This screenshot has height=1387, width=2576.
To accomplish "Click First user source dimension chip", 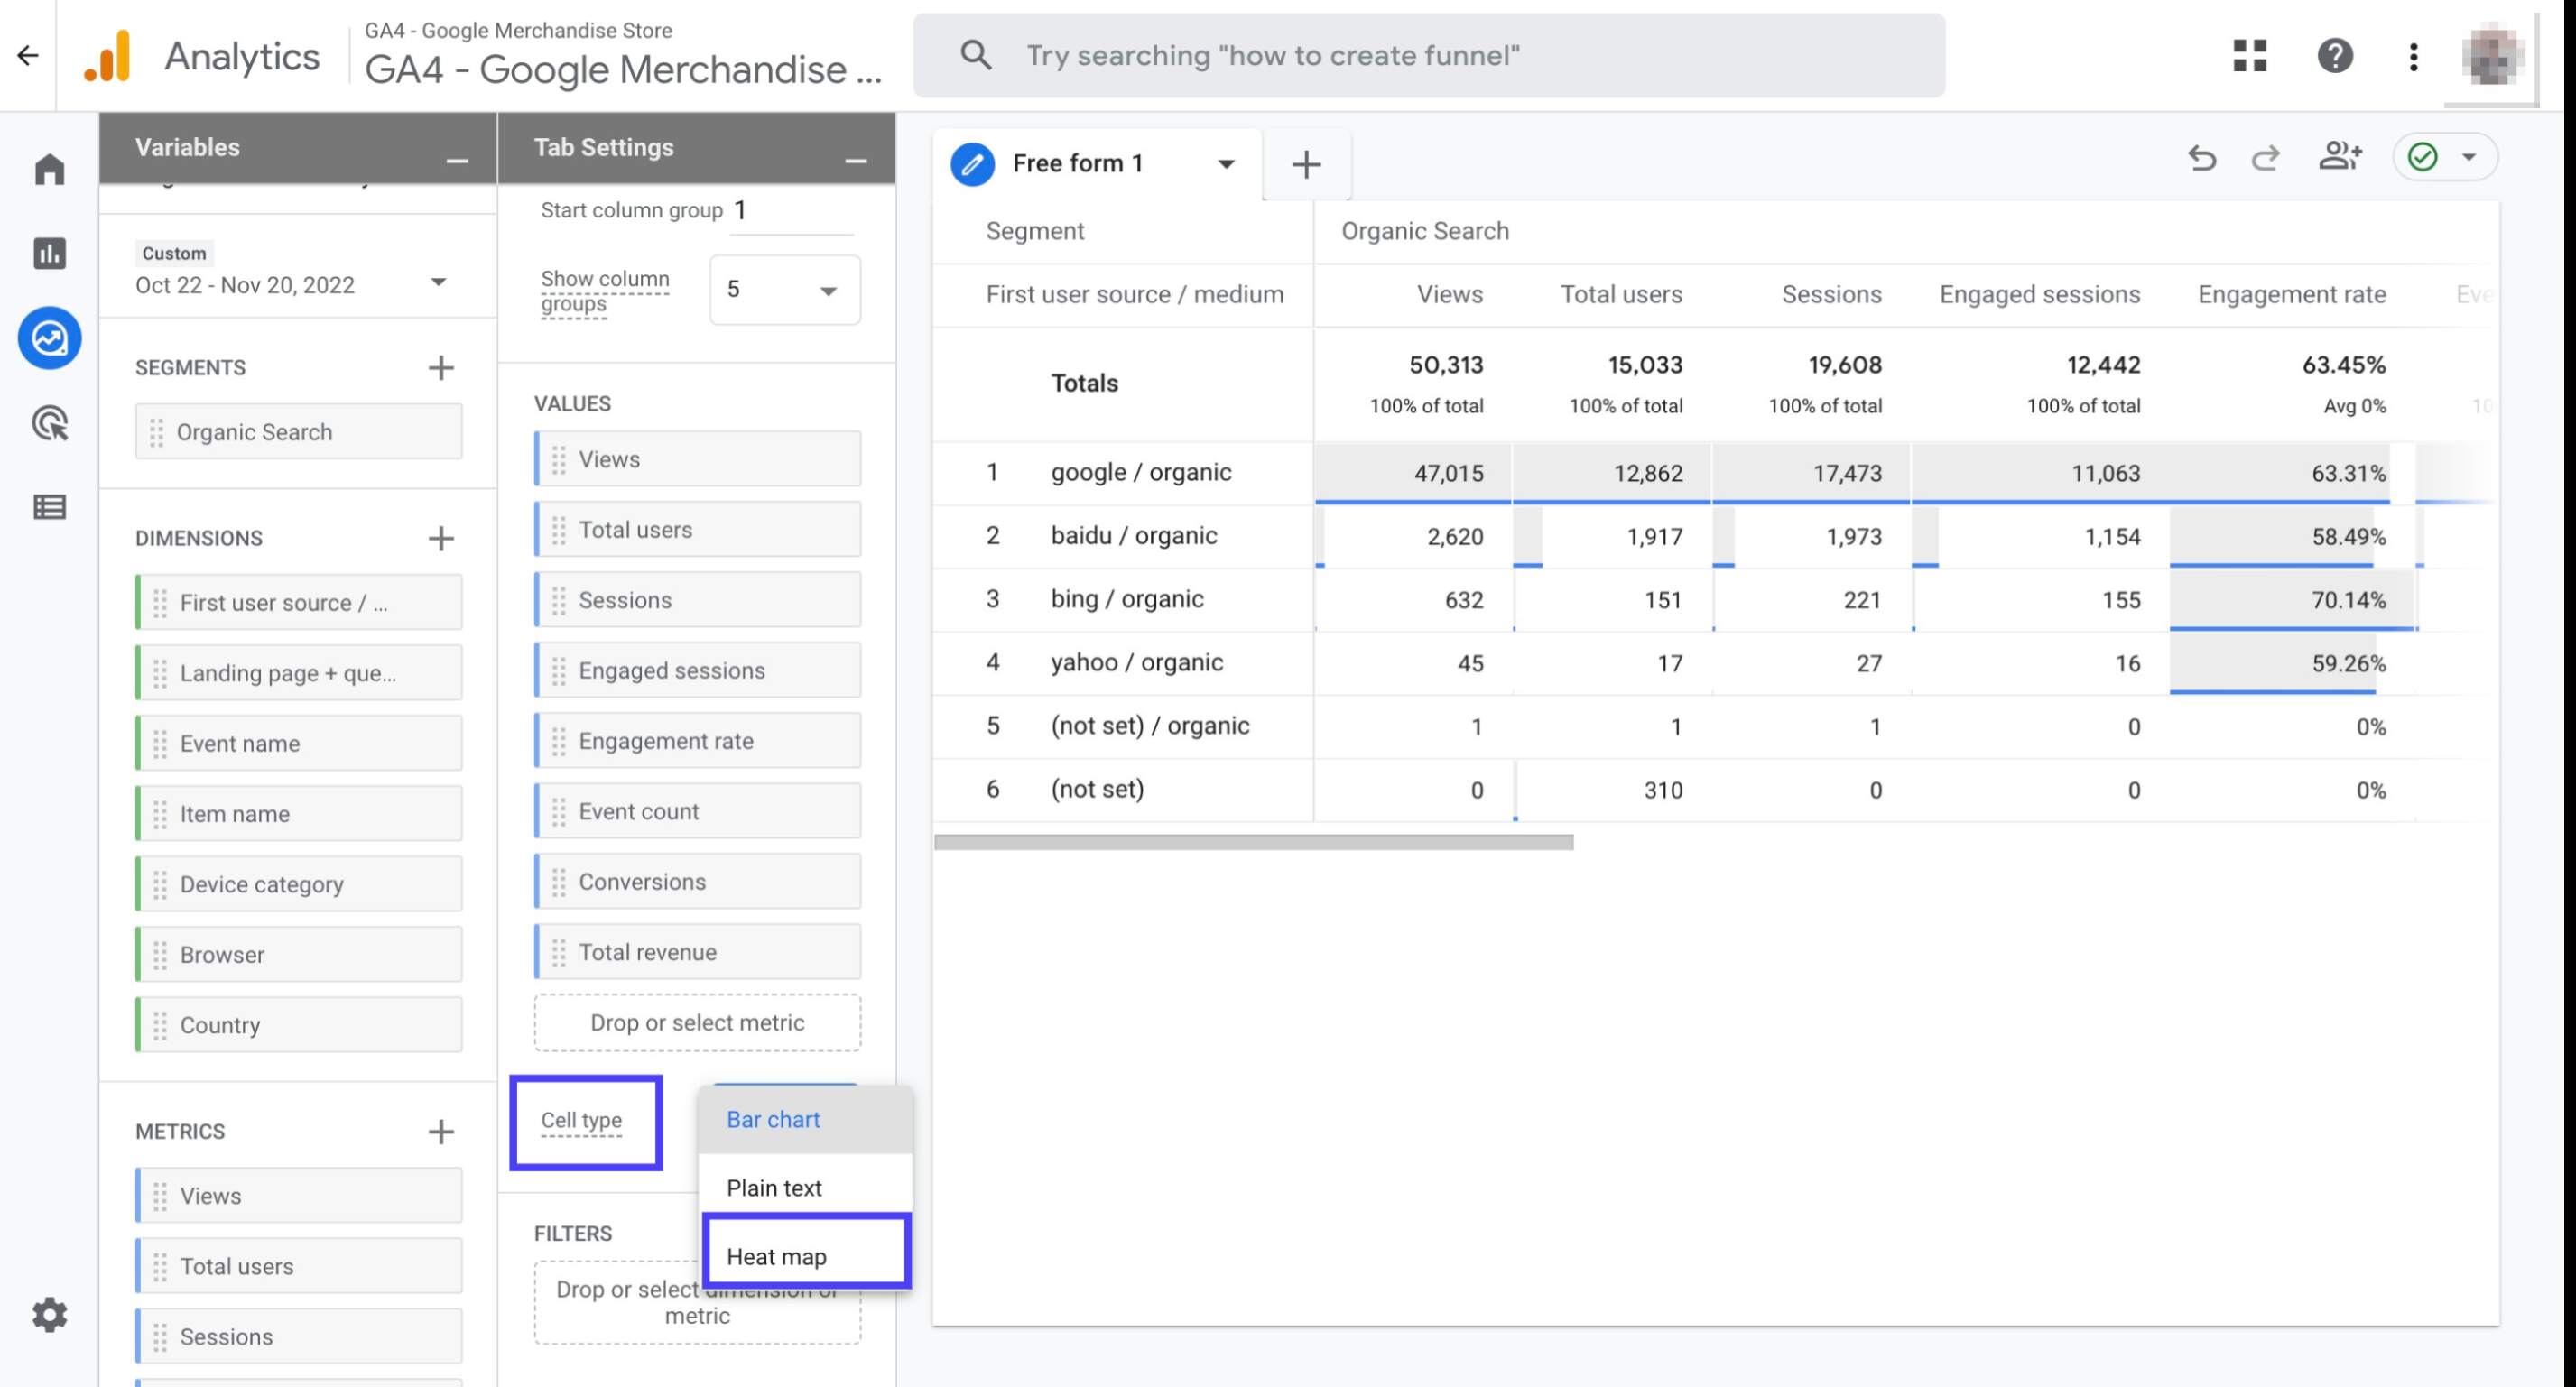I will tap(299, 603).
